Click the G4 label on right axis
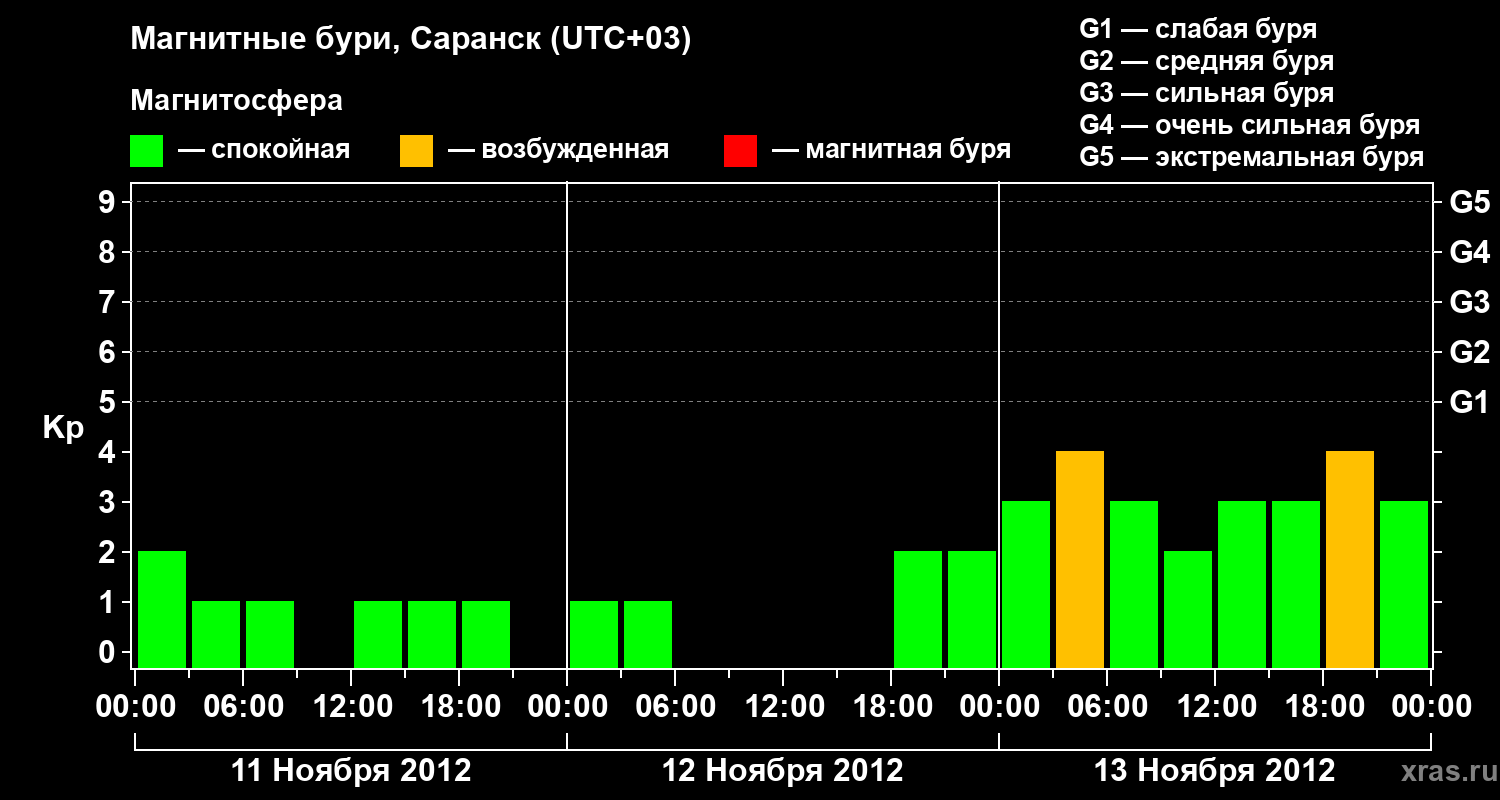This screenshot has width=1500, height=800. click(1469, 253)
